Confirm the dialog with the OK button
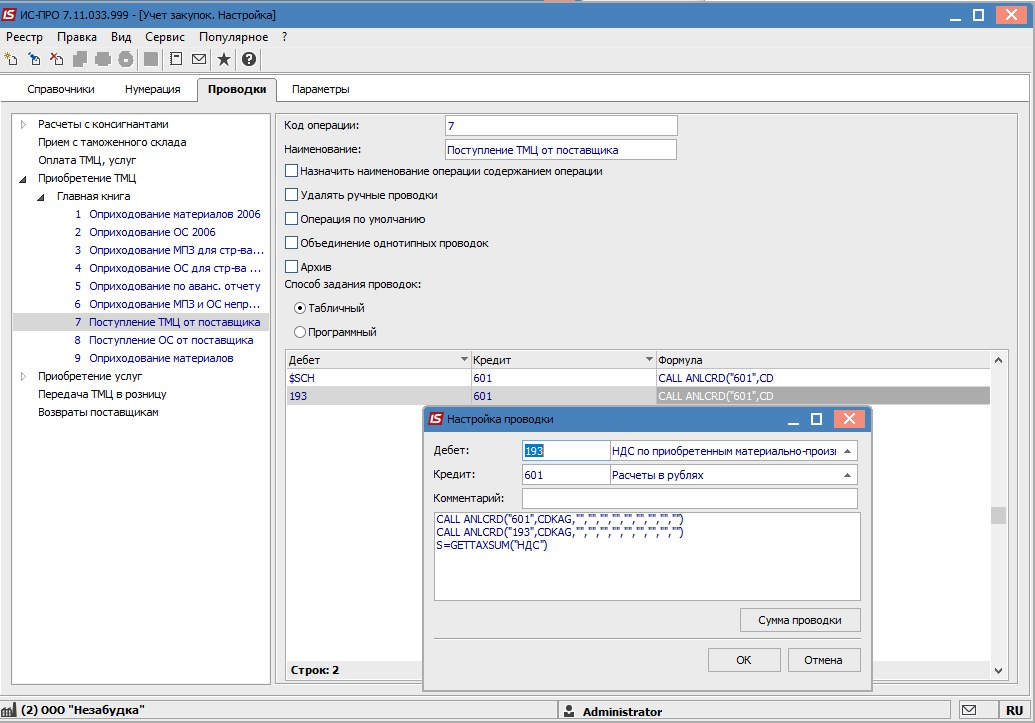 click(x=744, y=660)
